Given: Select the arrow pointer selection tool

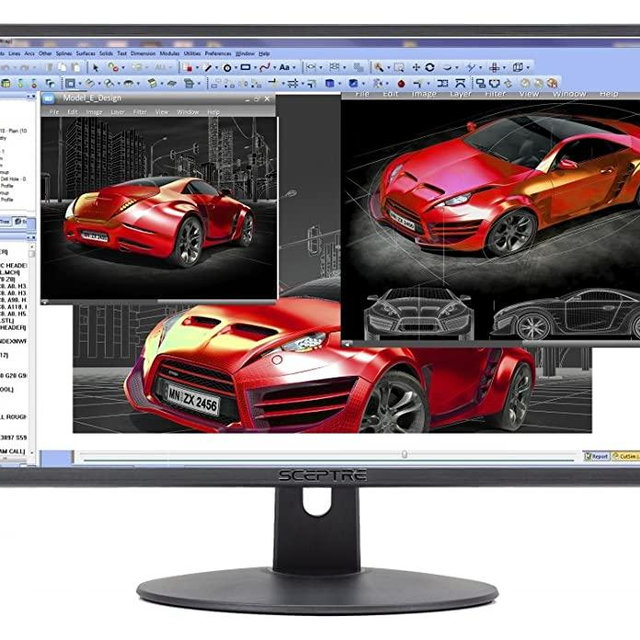Looking at the screenshot, I should click(x=96, y=68).
